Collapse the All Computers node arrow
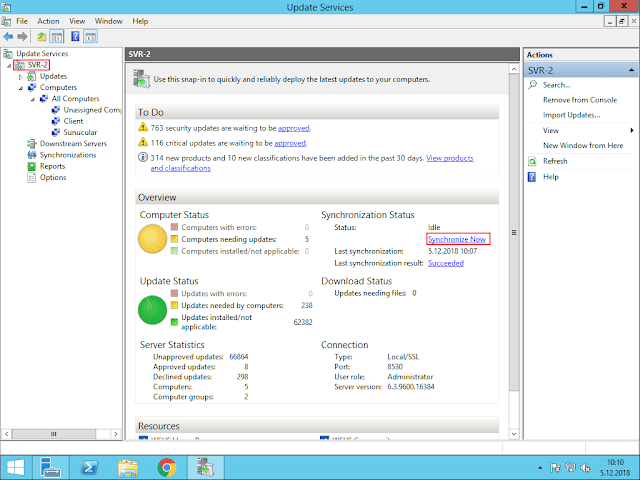 point(32,99)
